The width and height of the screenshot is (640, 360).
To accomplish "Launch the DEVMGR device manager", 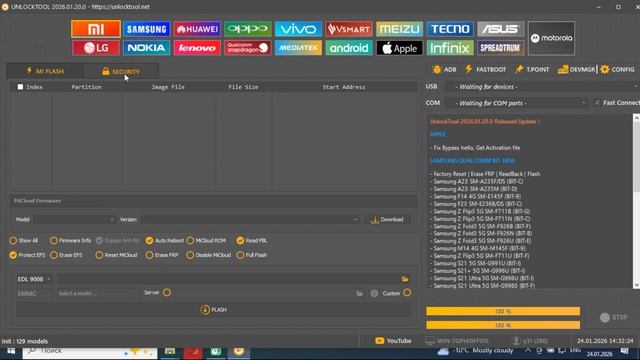I will point(577,69).
